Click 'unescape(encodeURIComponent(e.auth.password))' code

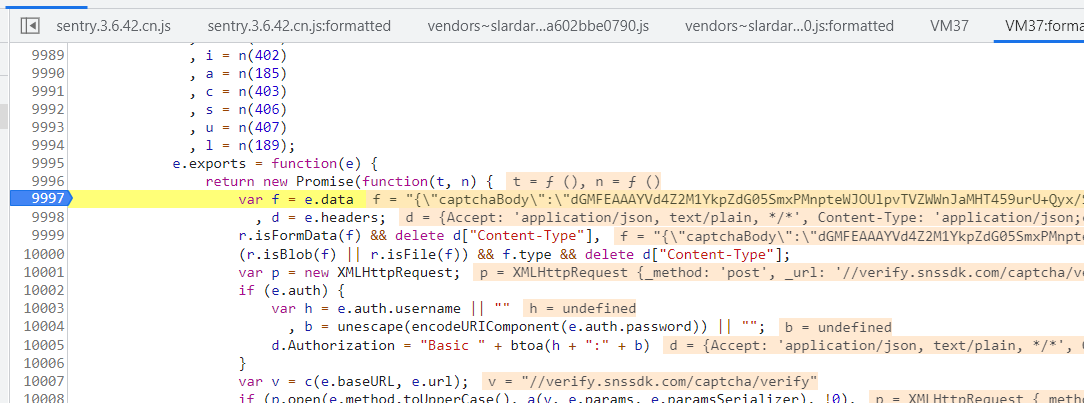click(521, 326)
